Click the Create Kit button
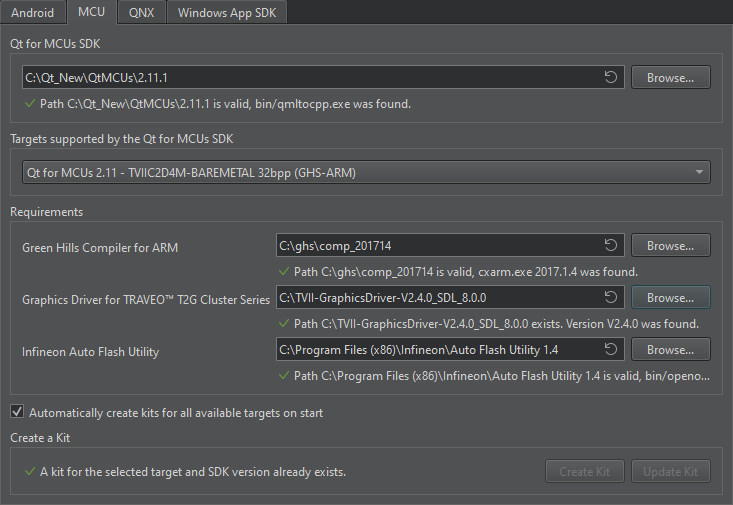733x505 pixels. (x=585, y=472)
